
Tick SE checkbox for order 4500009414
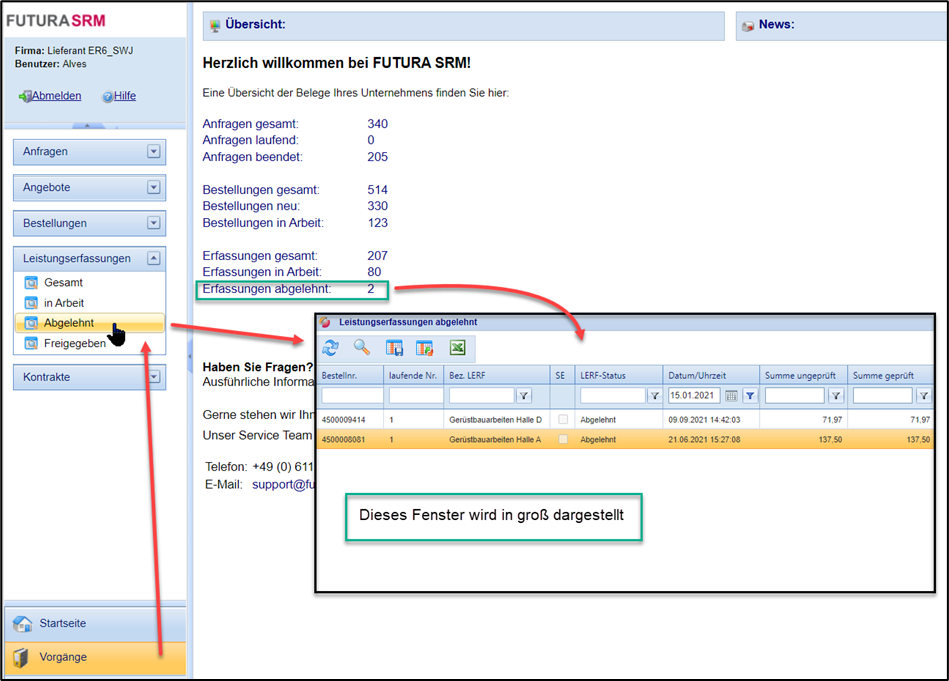click(x=564, y=420)
